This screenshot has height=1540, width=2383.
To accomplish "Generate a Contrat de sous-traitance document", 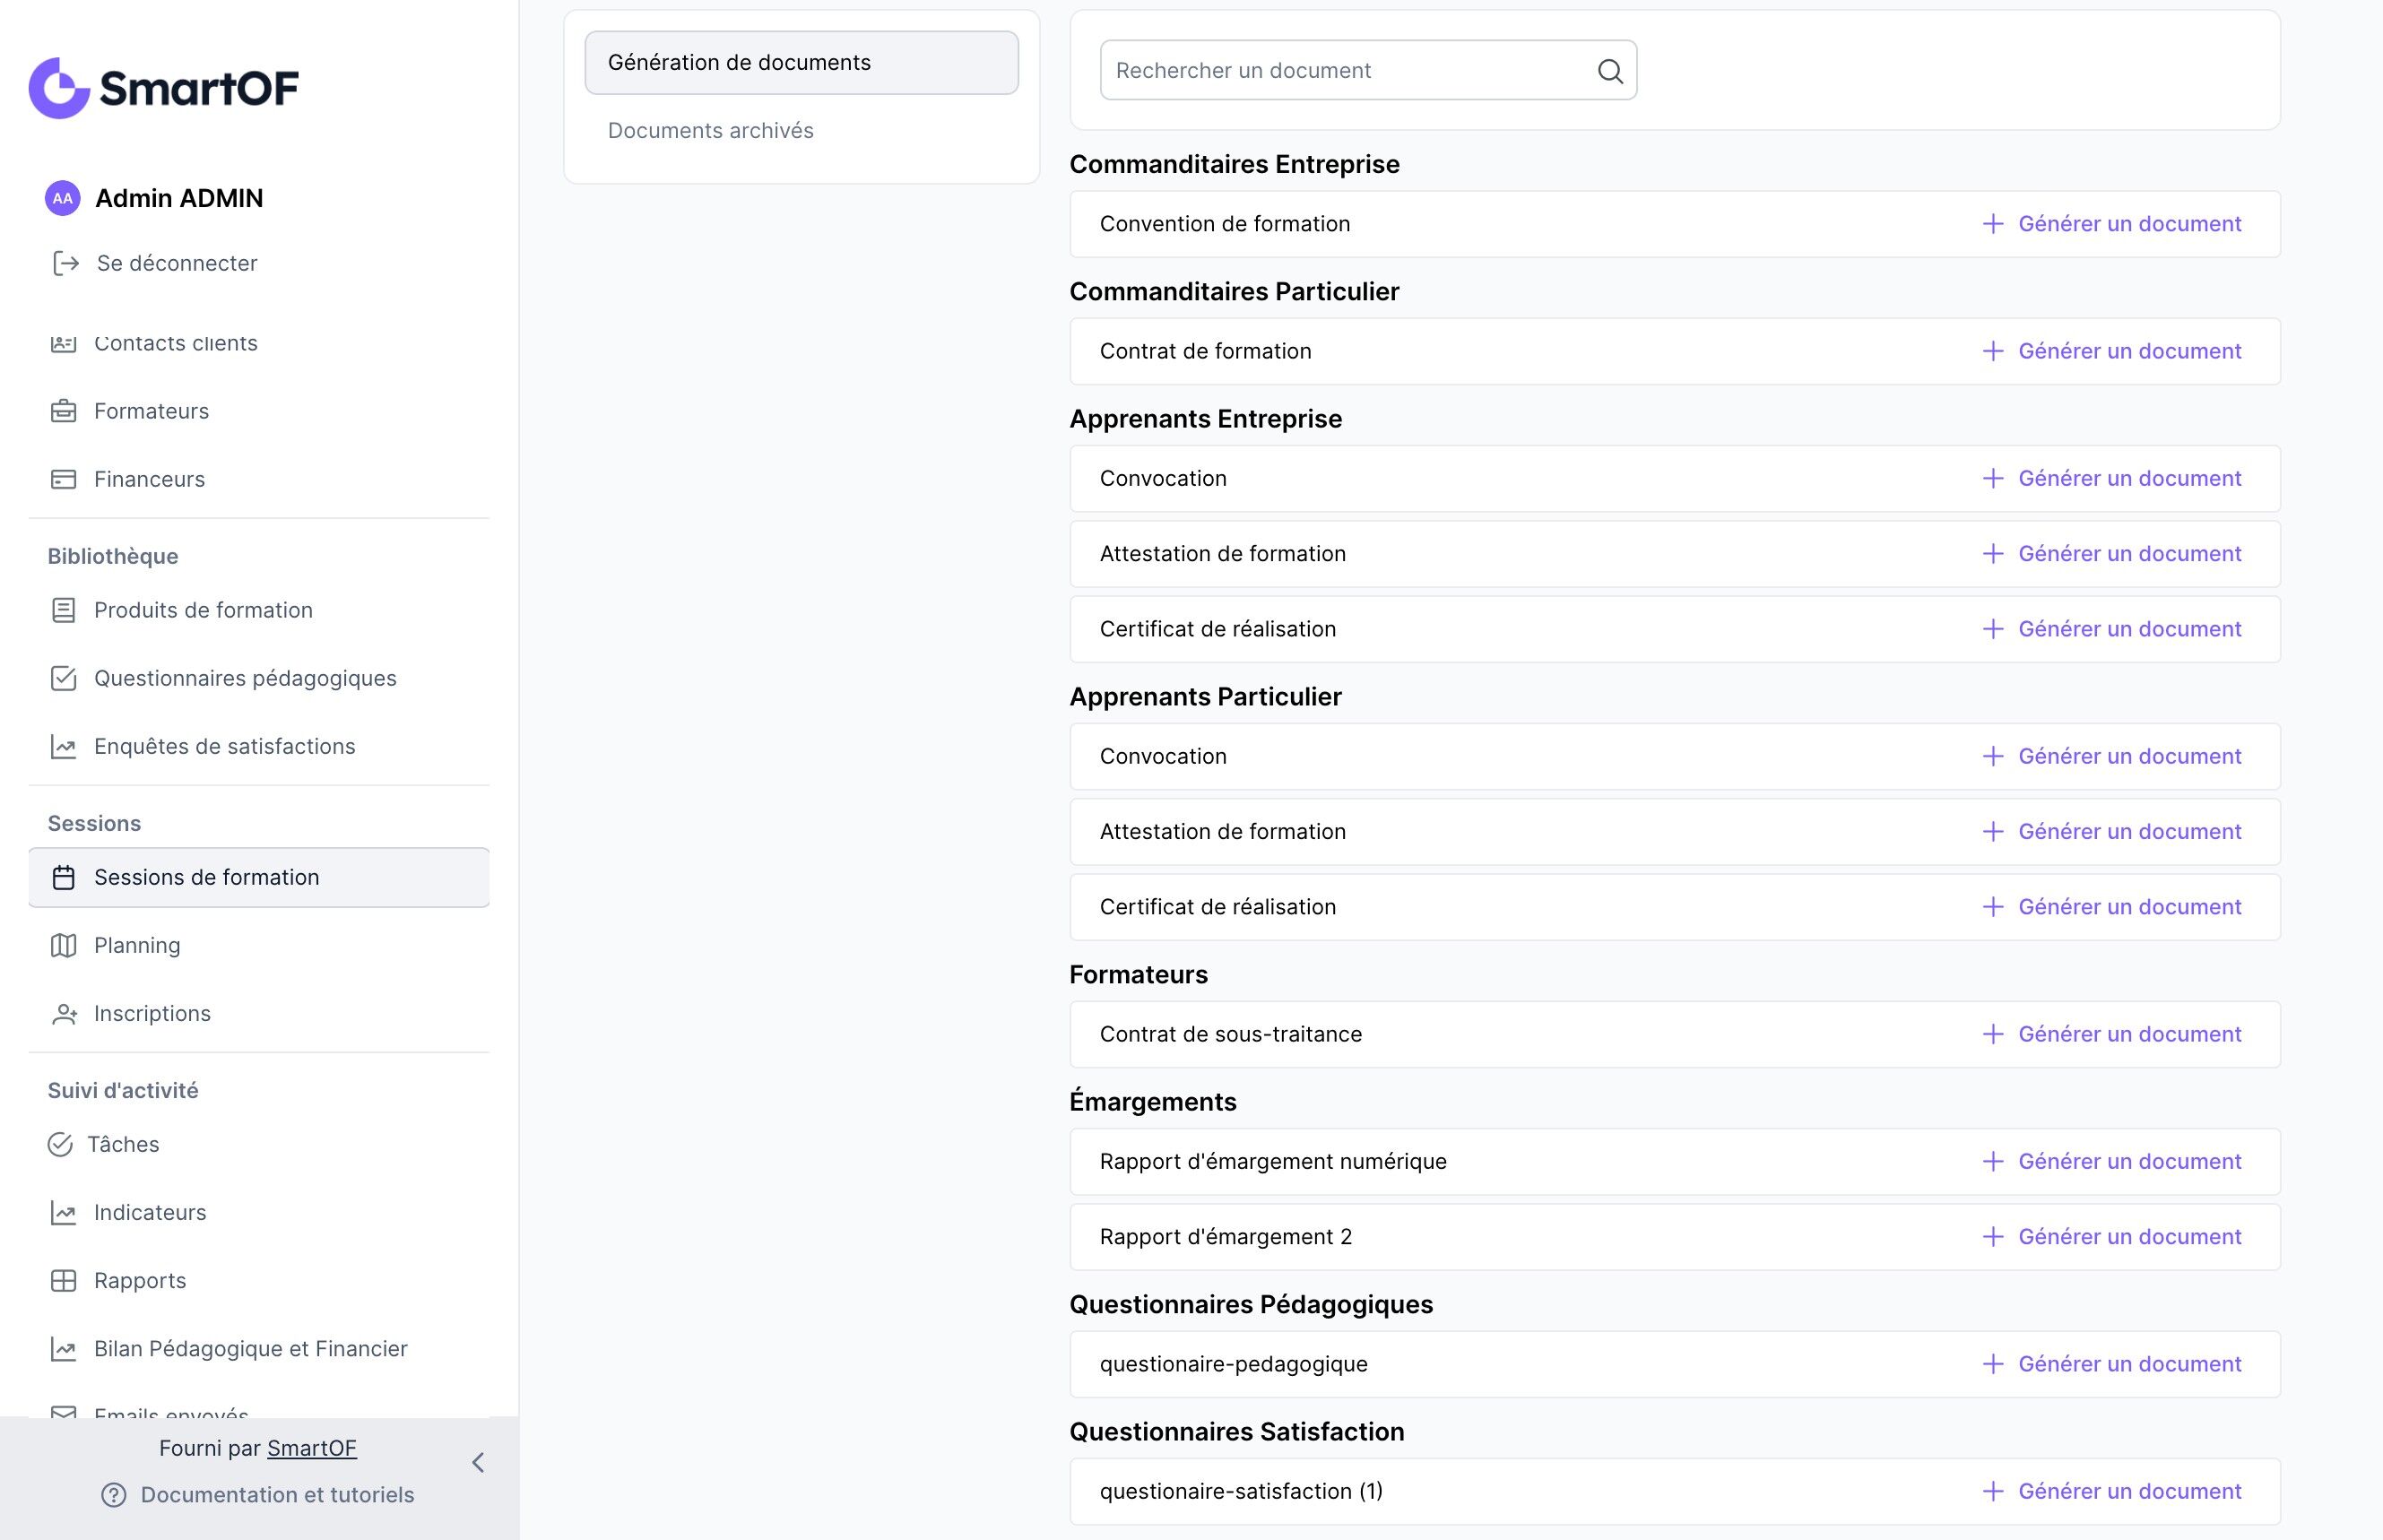I will click(x=2111, y=1034).
